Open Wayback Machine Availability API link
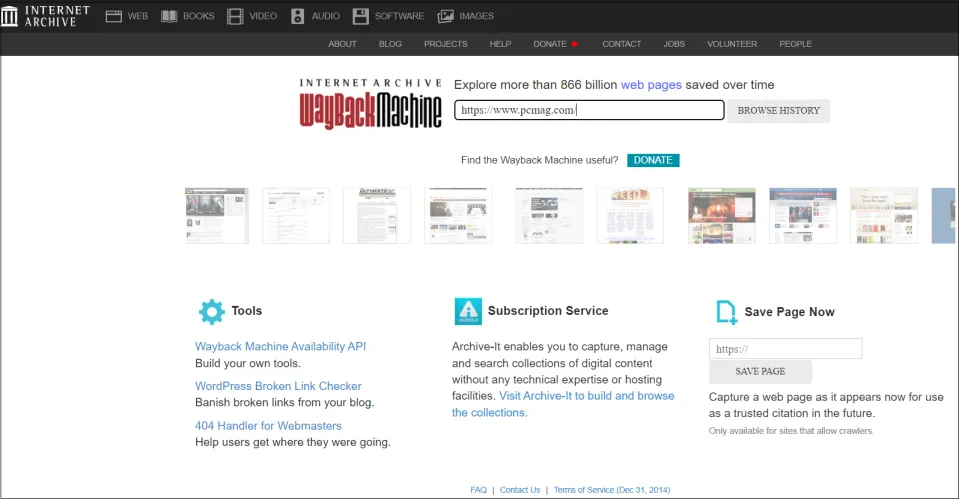959x500 pixels. coord(280,346)
